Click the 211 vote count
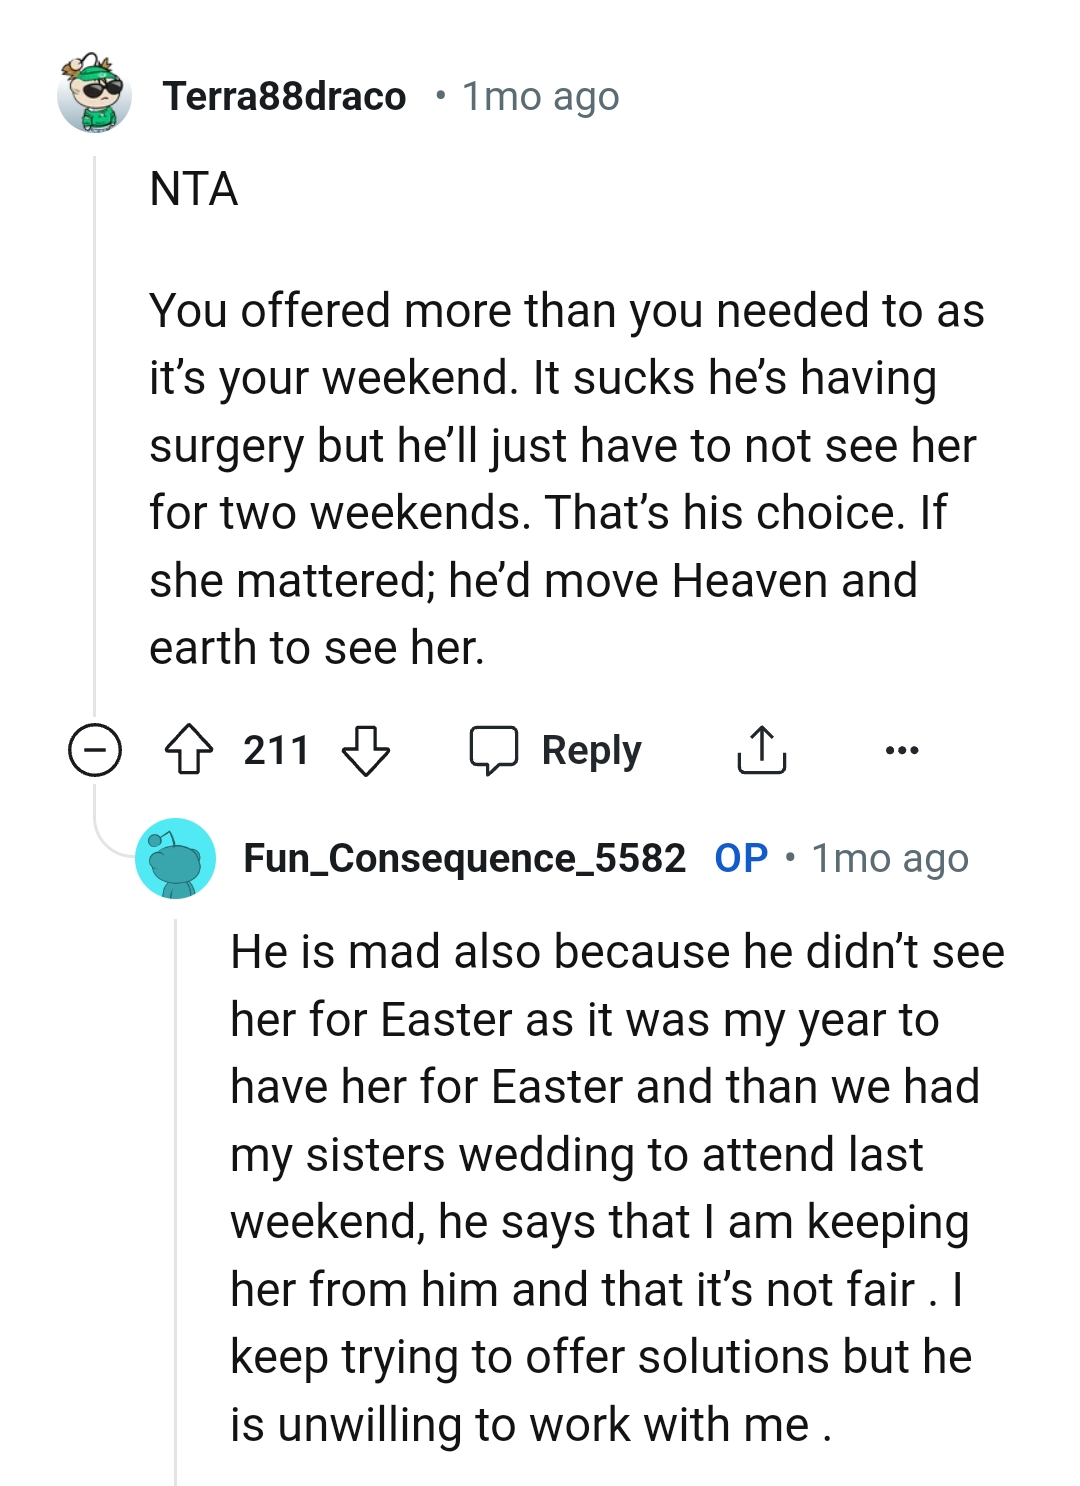Screen dimensions: 1080x1486 [x=277, y=750]
